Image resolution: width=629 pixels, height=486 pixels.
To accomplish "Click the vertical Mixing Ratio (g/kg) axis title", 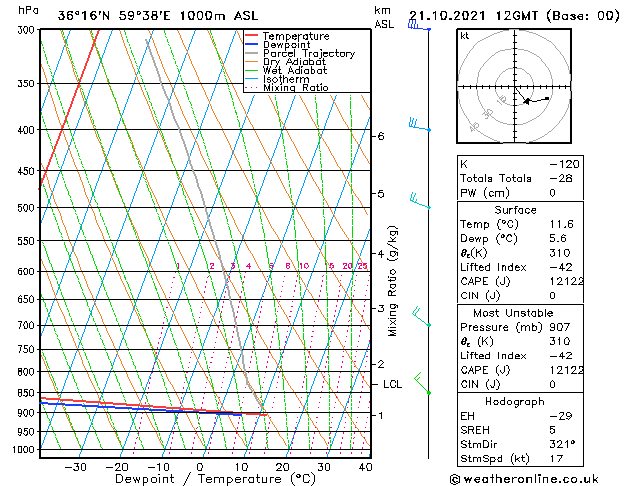I will coord(392,281).
